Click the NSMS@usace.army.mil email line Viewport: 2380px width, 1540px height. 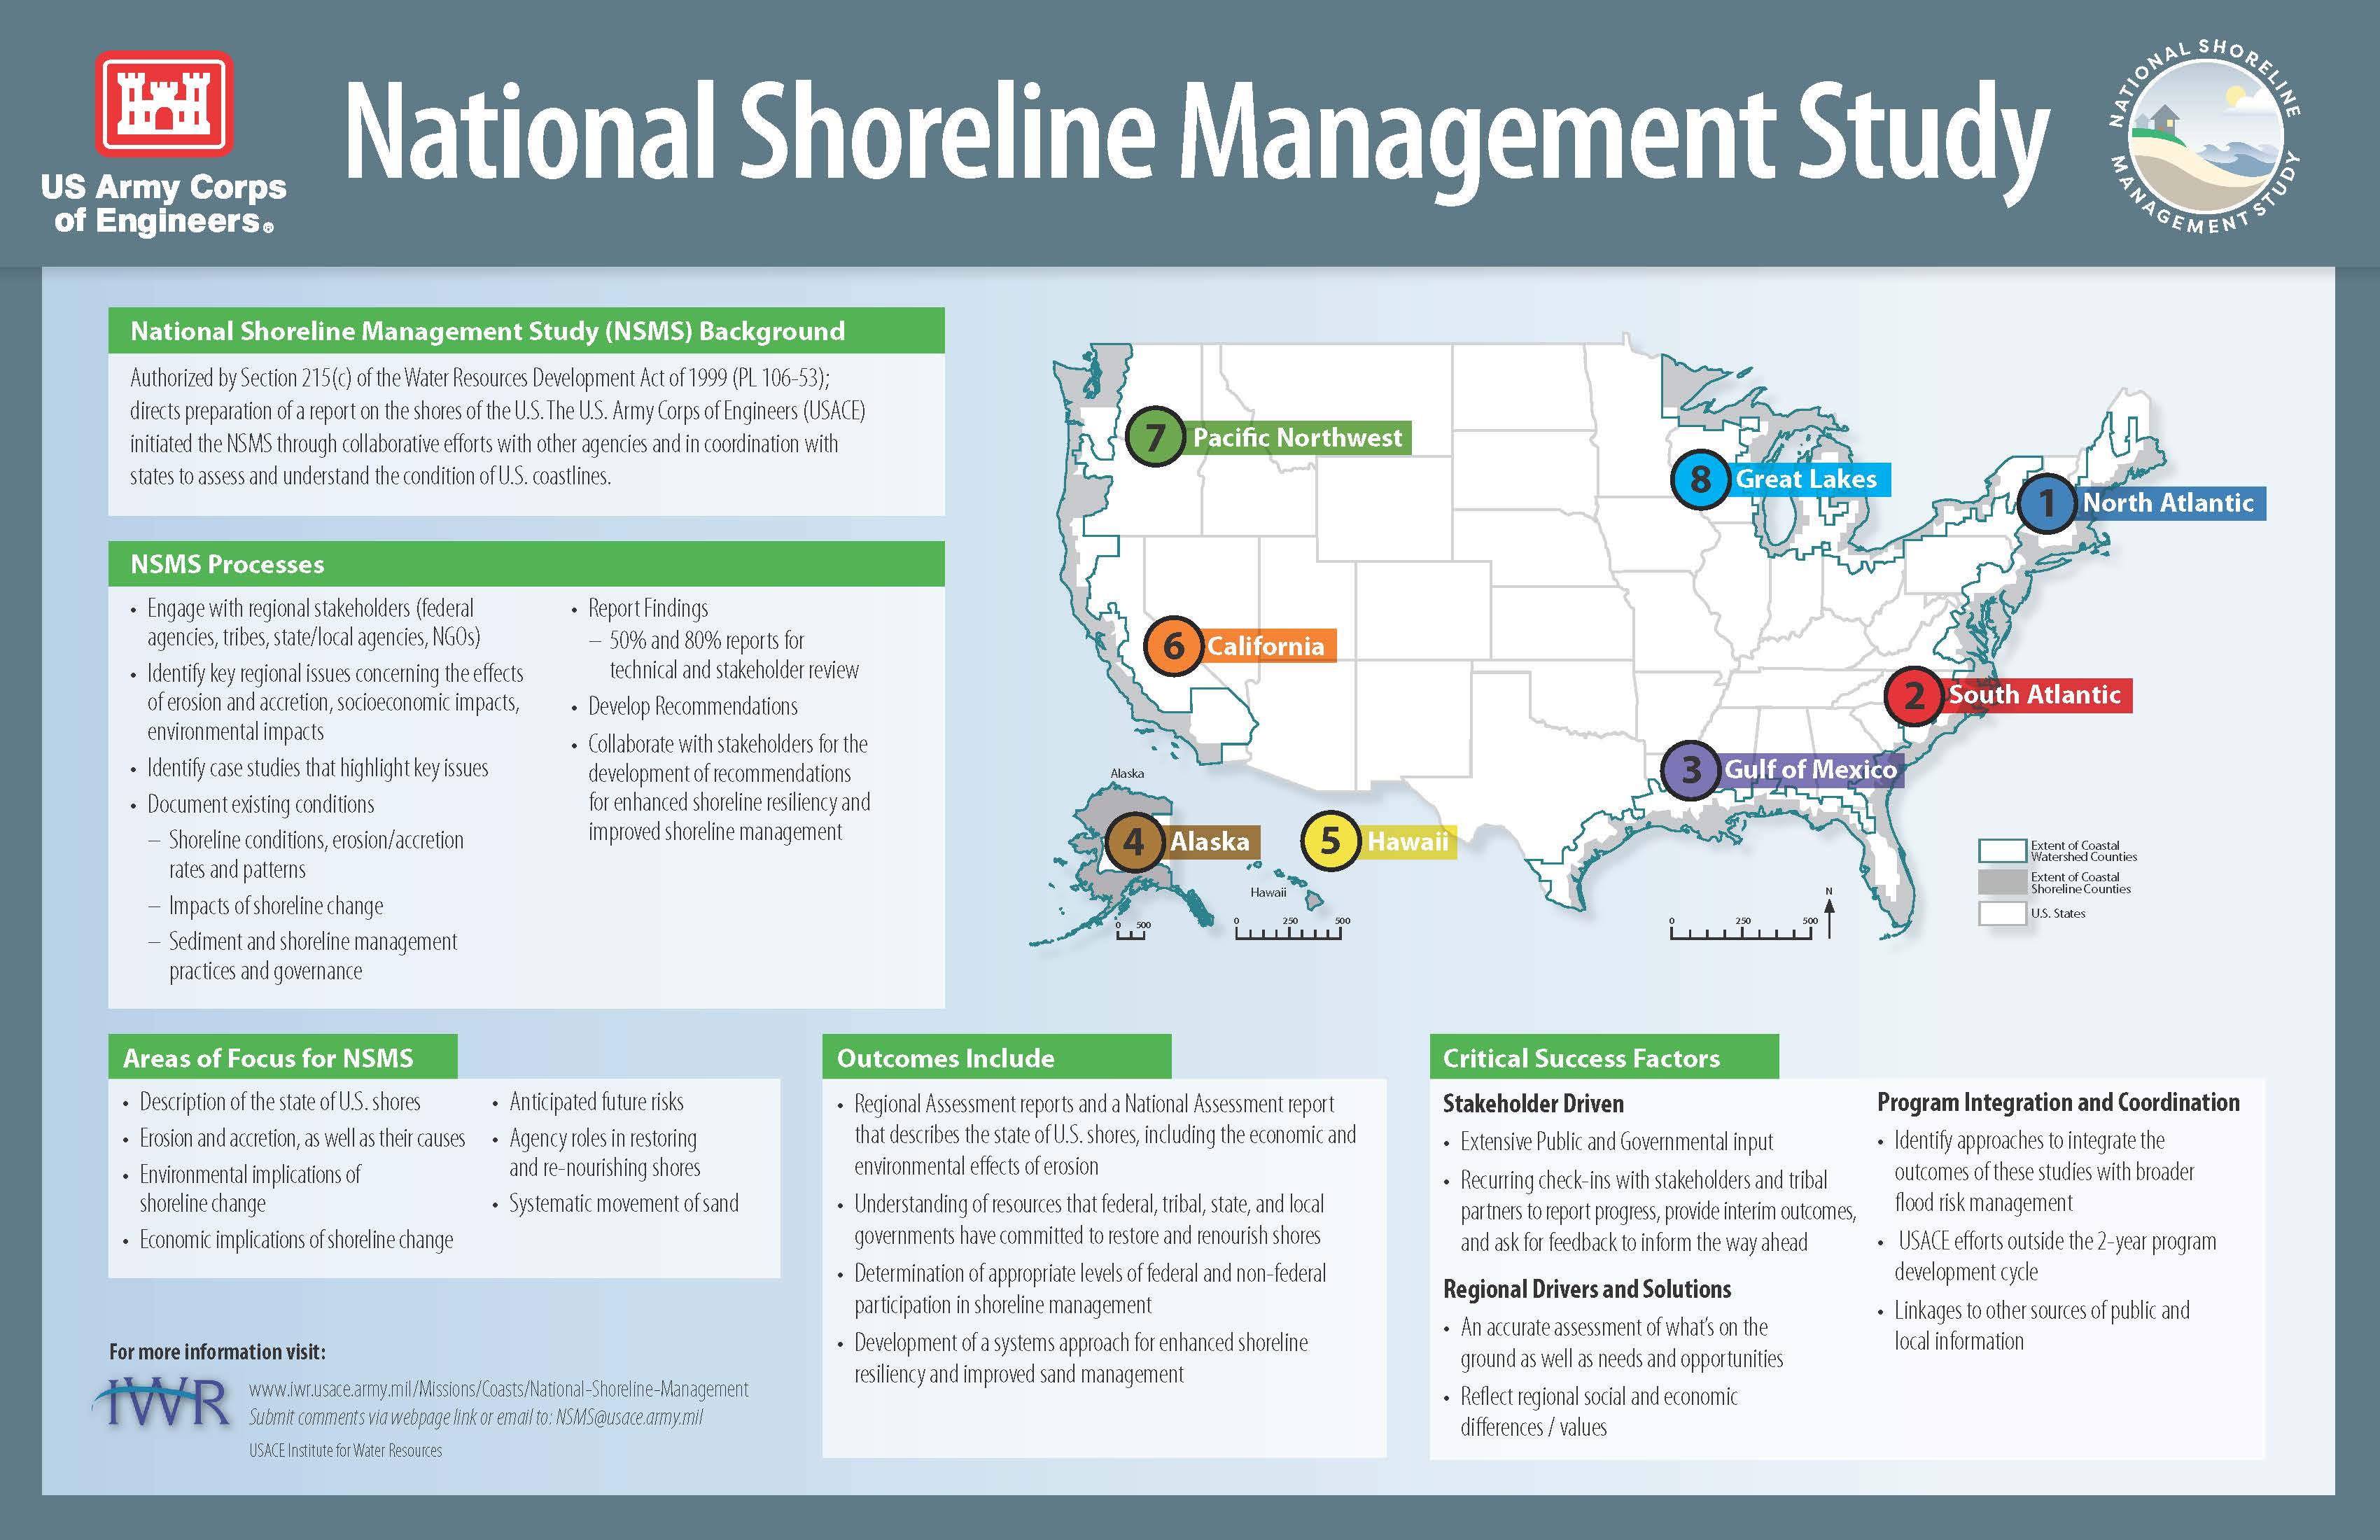point(476,1417)
